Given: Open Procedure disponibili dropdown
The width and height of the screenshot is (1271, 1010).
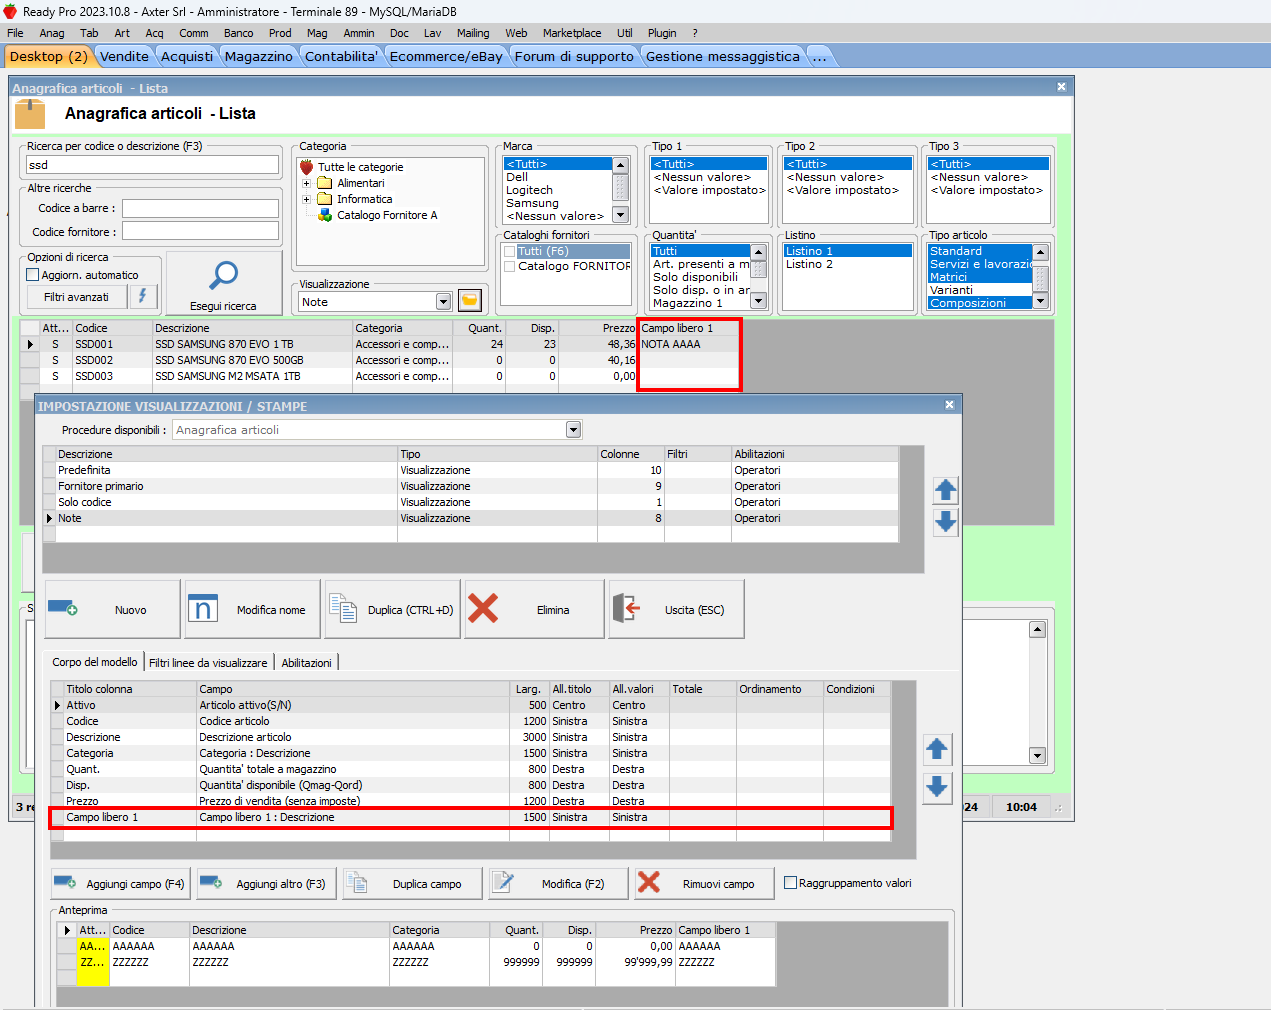Looking at the screenshot, I should pyautogui.click(x=573, y=430).
